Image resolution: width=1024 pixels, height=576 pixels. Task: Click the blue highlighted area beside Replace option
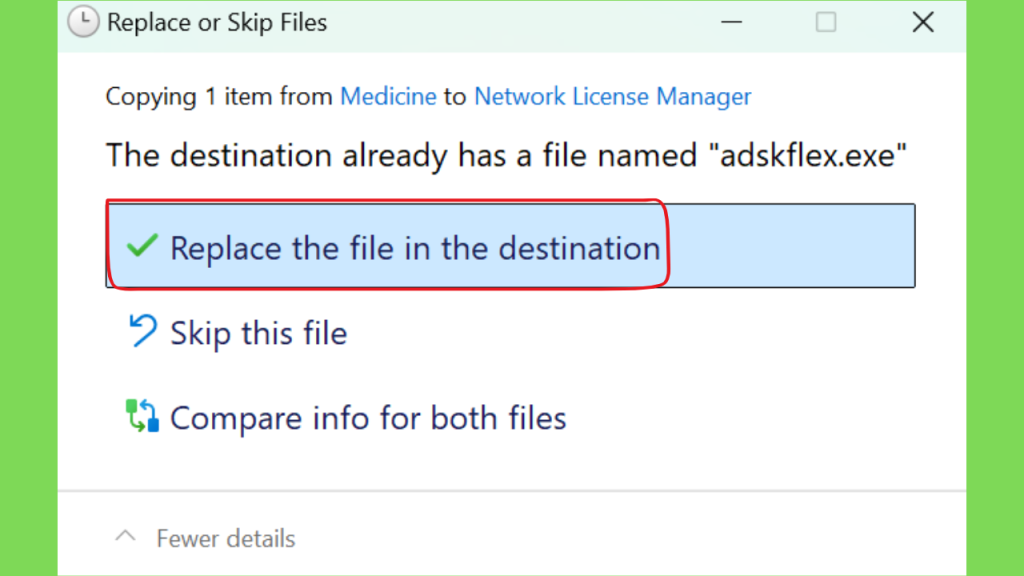(790, 246)
